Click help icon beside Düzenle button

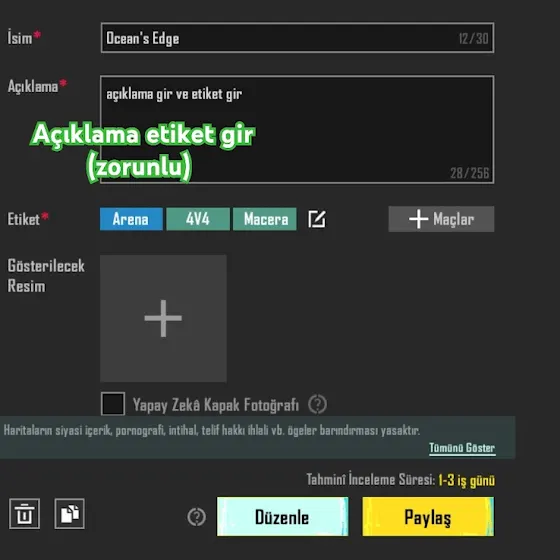(x=196, y=517)
